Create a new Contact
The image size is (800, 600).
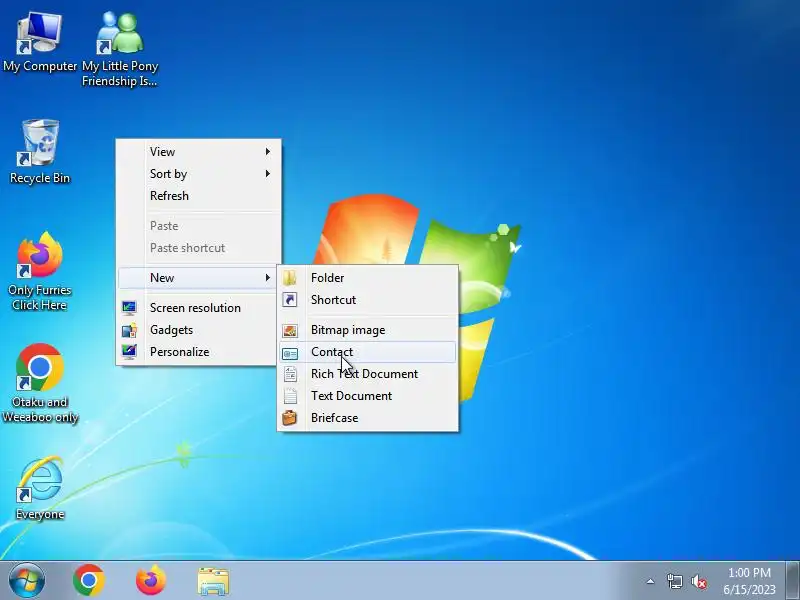pos(367,352)
